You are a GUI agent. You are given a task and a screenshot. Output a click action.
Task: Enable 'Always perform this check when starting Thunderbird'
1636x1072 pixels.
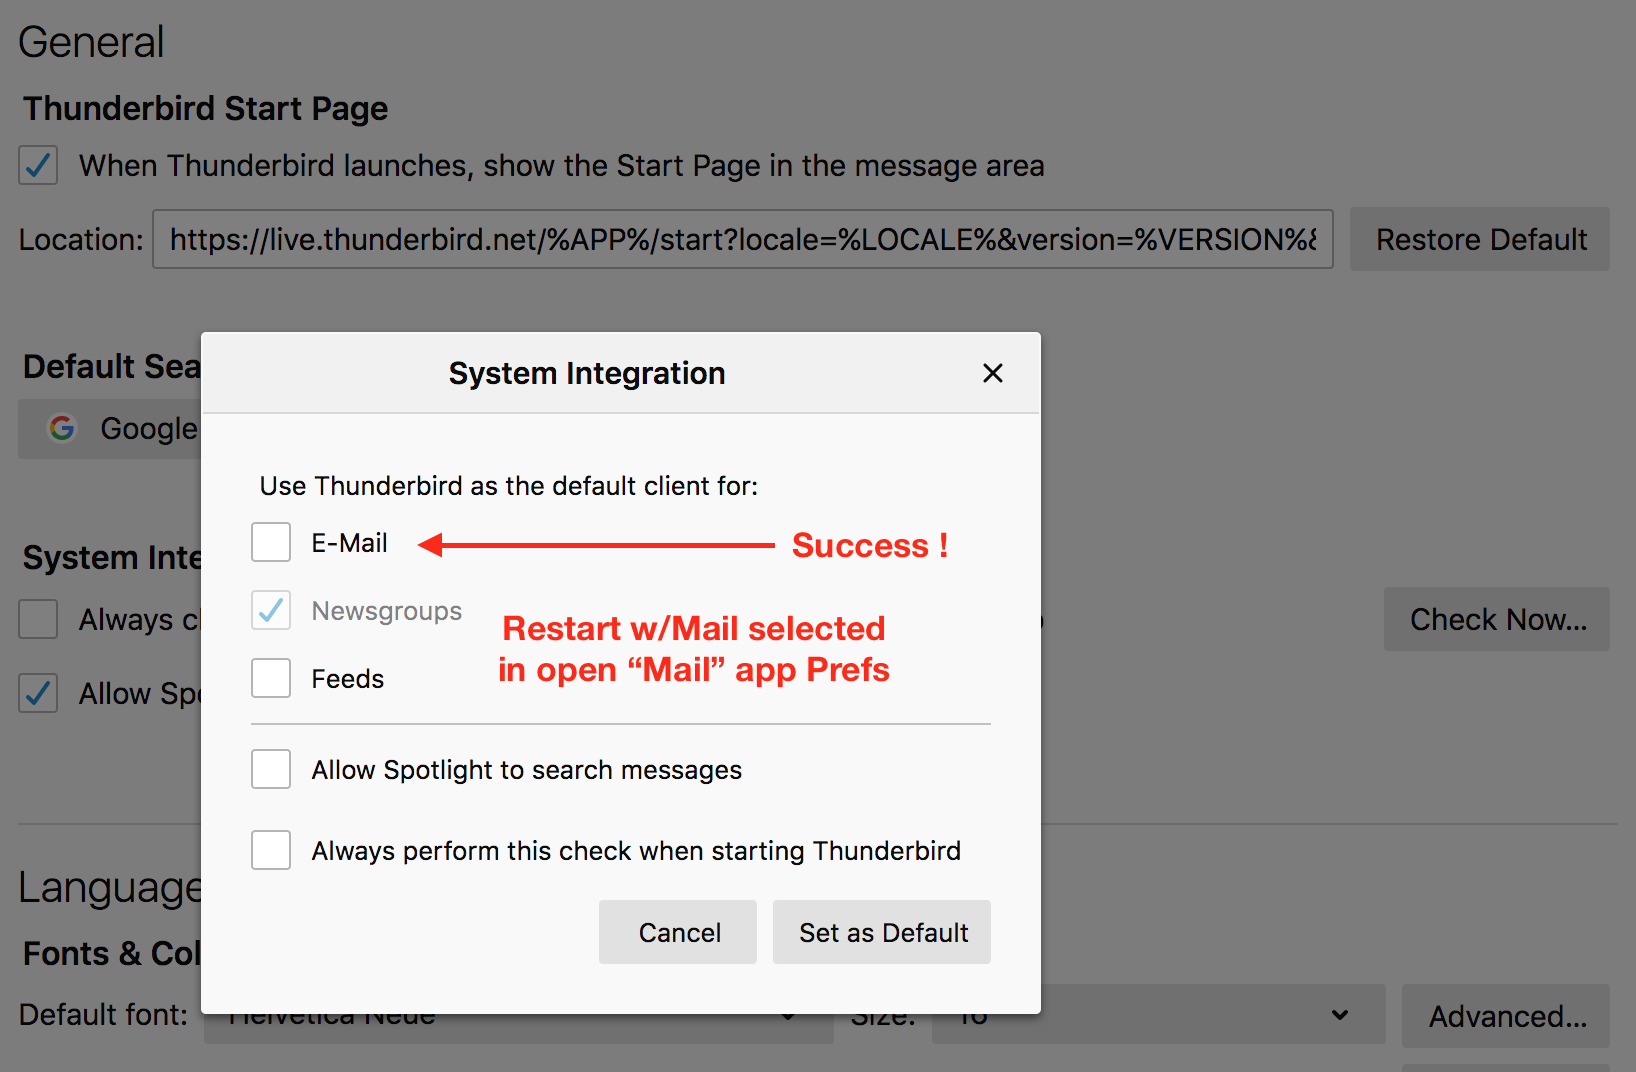point(271,850)
